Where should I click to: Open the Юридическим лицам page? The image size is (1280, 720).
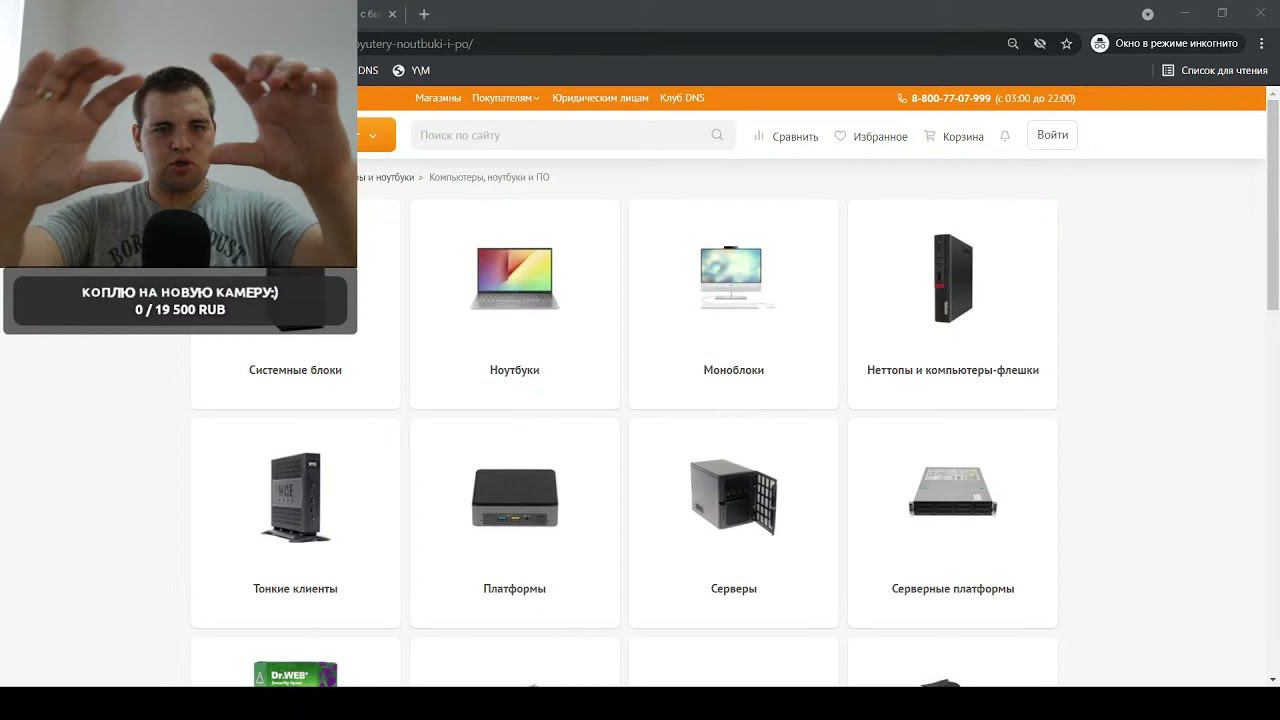coord(600,98)
